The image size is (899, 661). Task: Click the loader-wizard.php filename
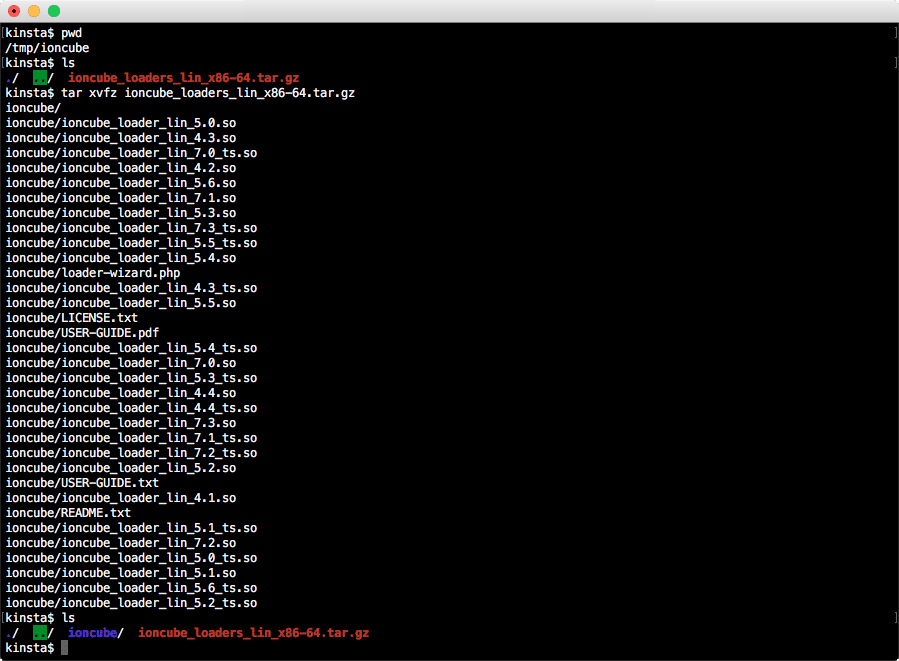tap(92, 272)
